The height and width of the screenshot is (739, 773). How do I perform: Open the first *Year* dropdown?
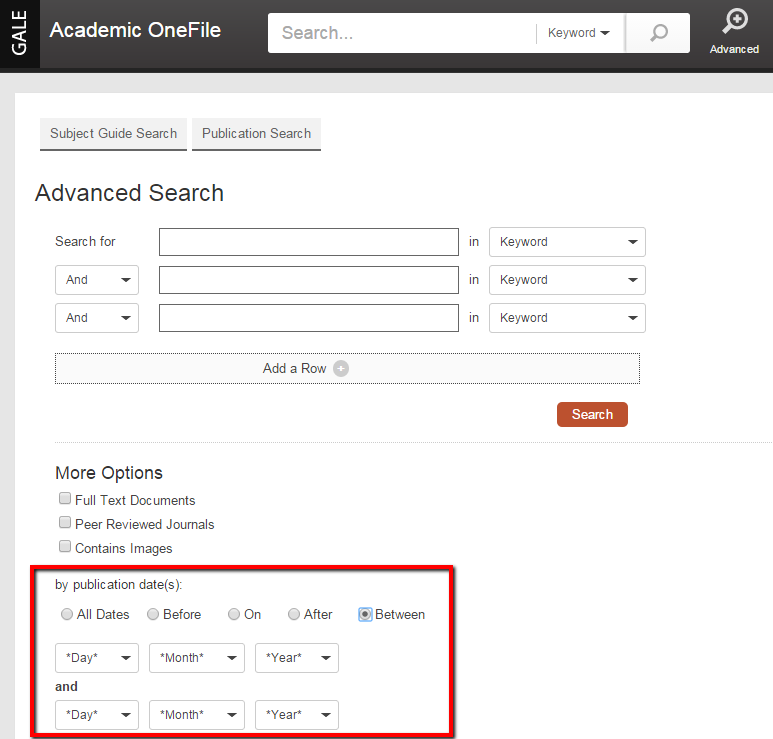pos(297,658)
